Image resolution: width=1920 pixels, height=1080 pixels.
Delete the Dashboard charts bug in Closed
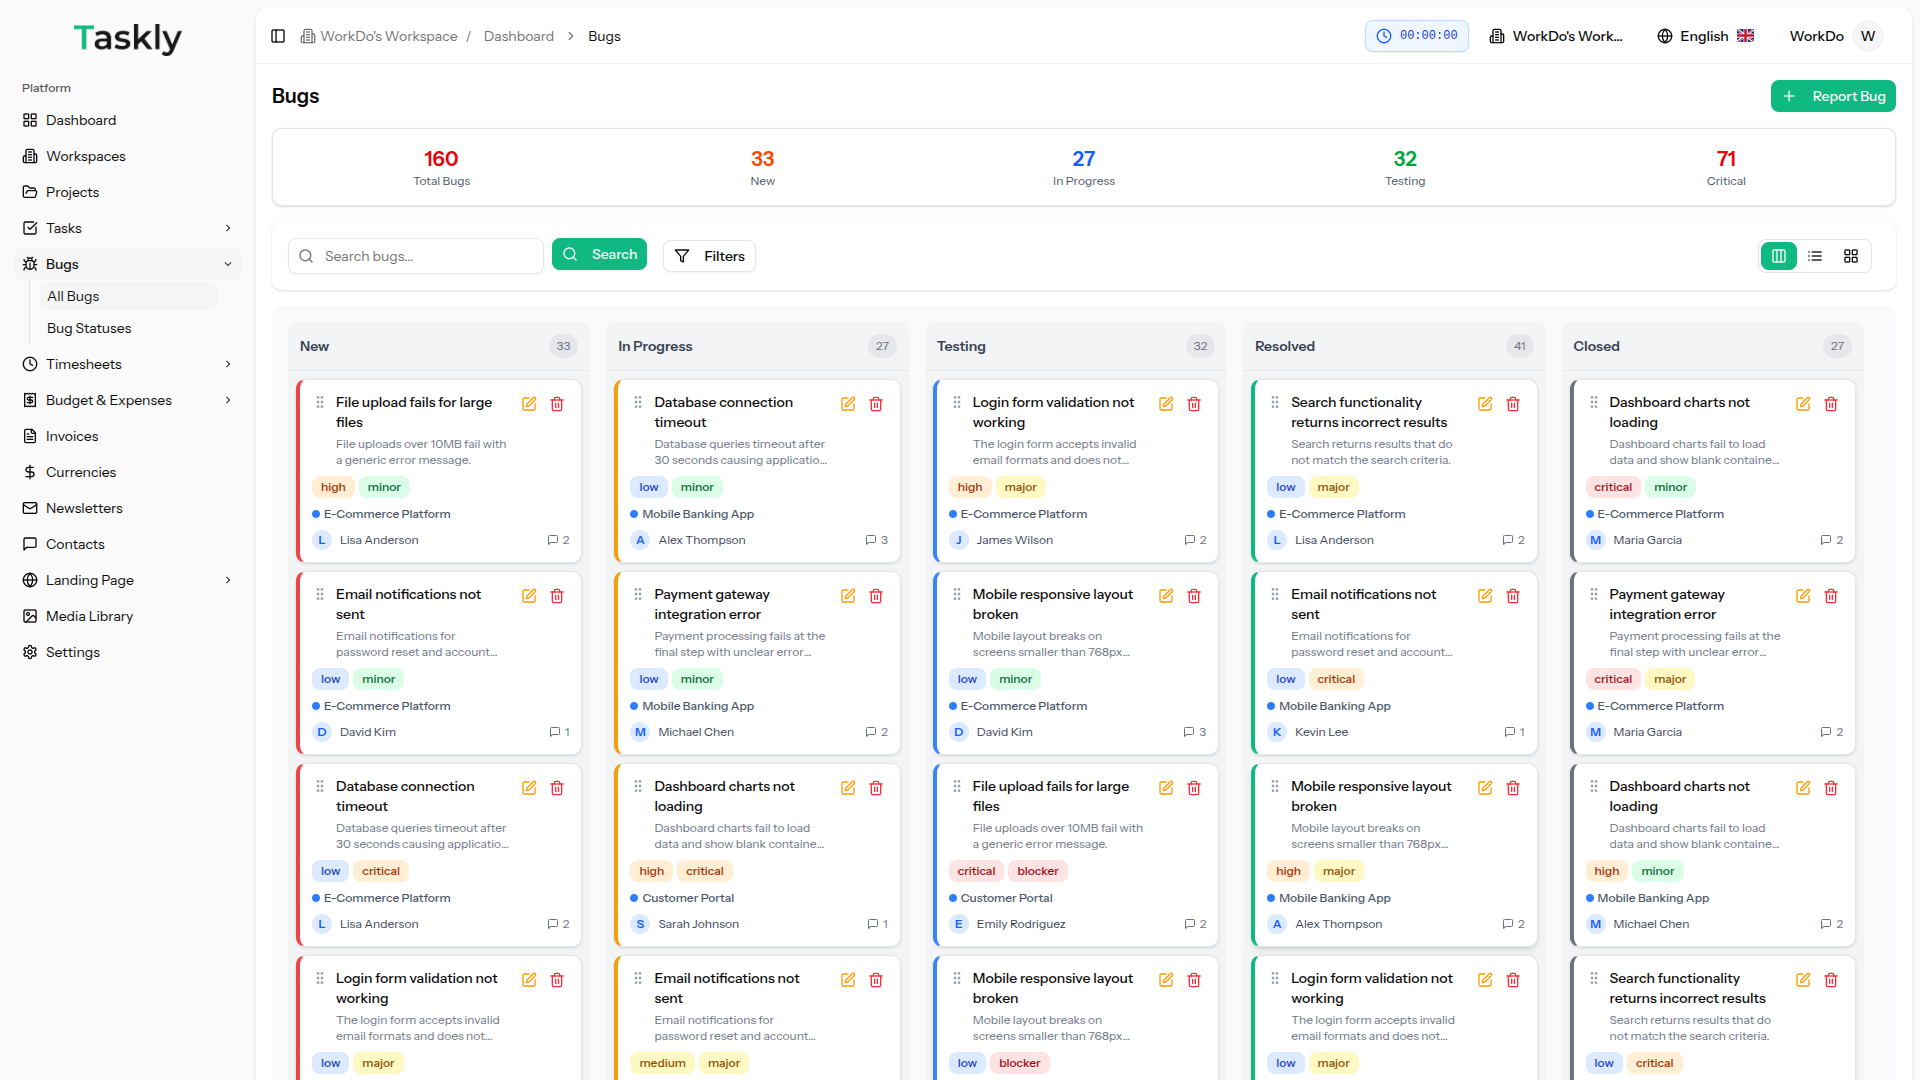1831,404
